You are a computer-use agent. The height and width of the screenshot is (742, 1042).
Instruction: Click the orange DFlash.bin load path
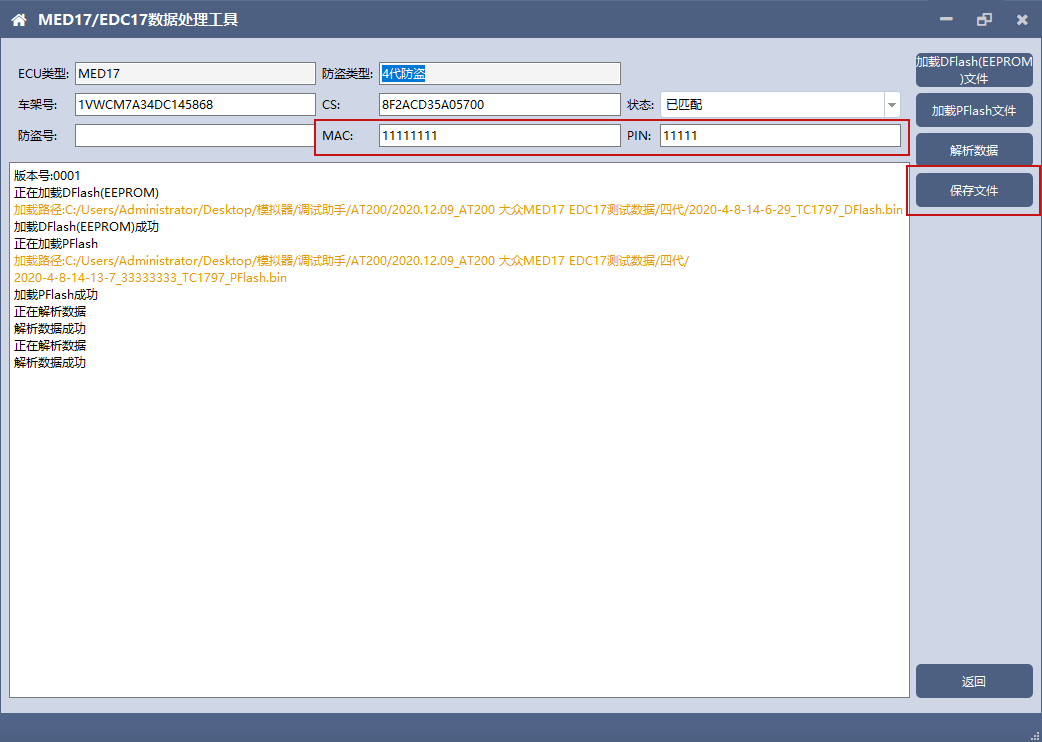pyautogui.click(x=458, y=210)
